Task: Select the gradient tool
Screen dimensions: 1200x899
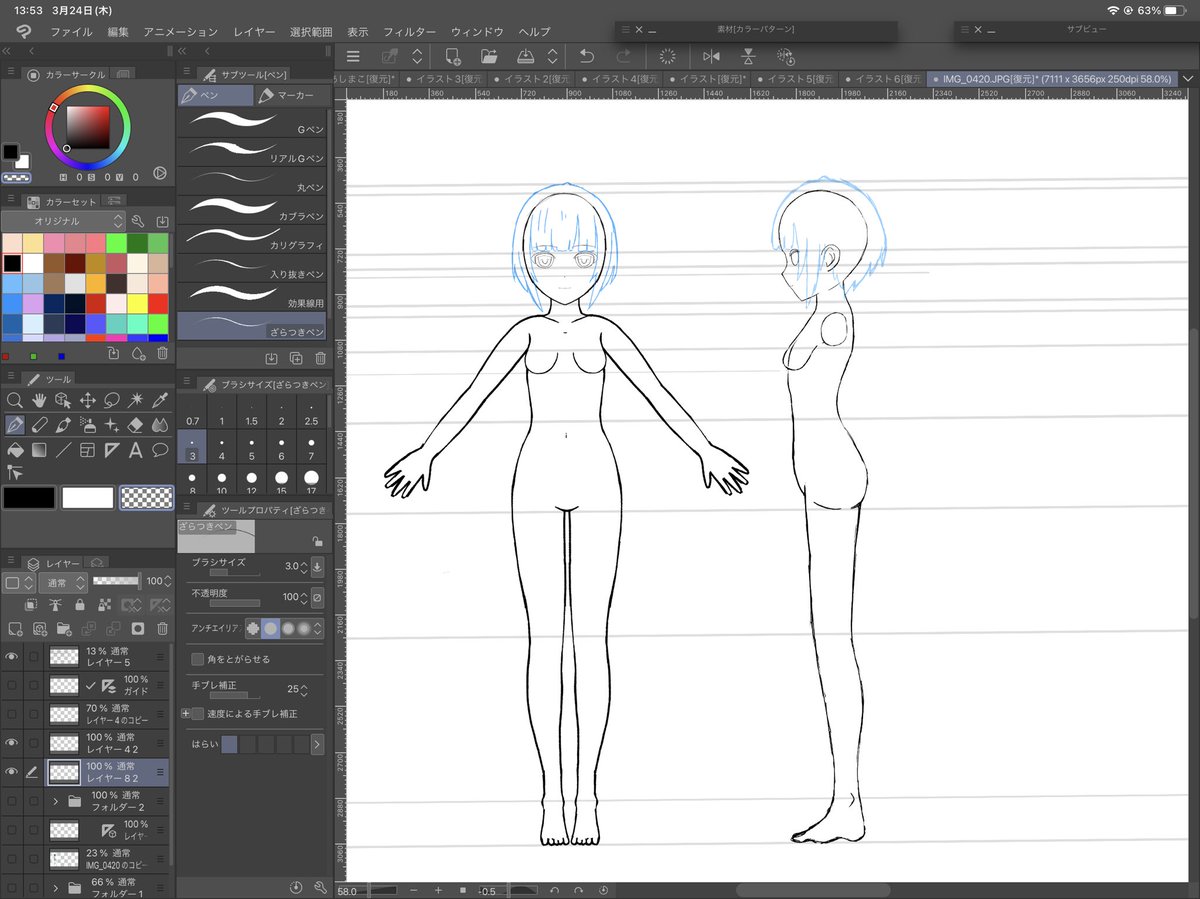Action: pos(39,450)
